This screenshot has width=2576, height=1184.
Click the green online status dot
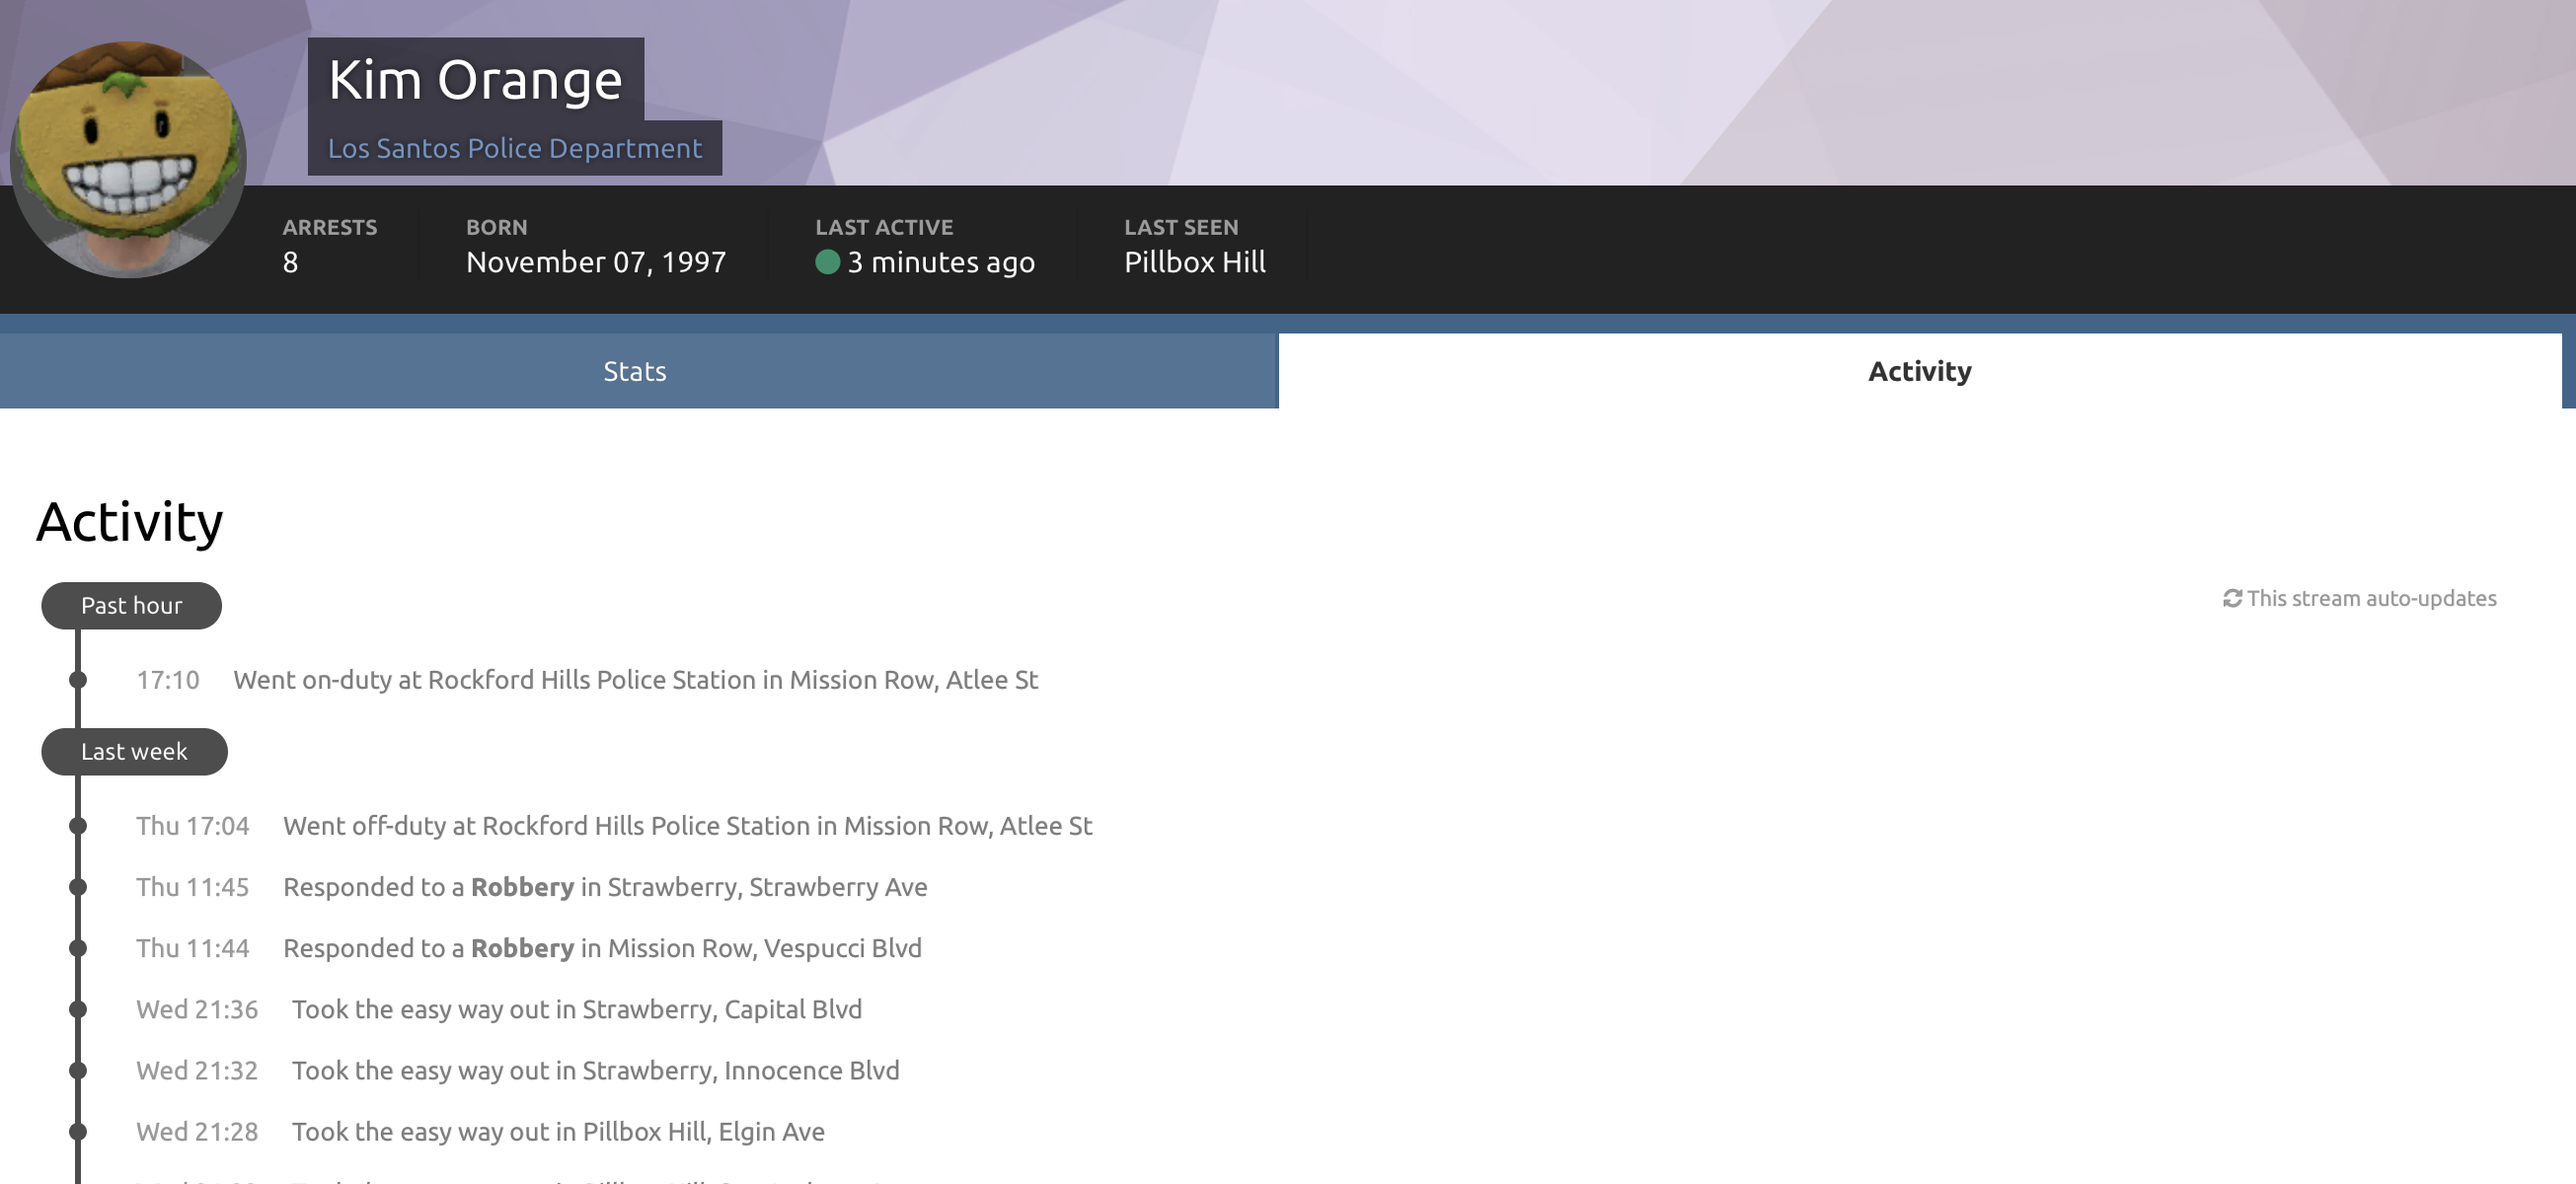click(827, 262)
